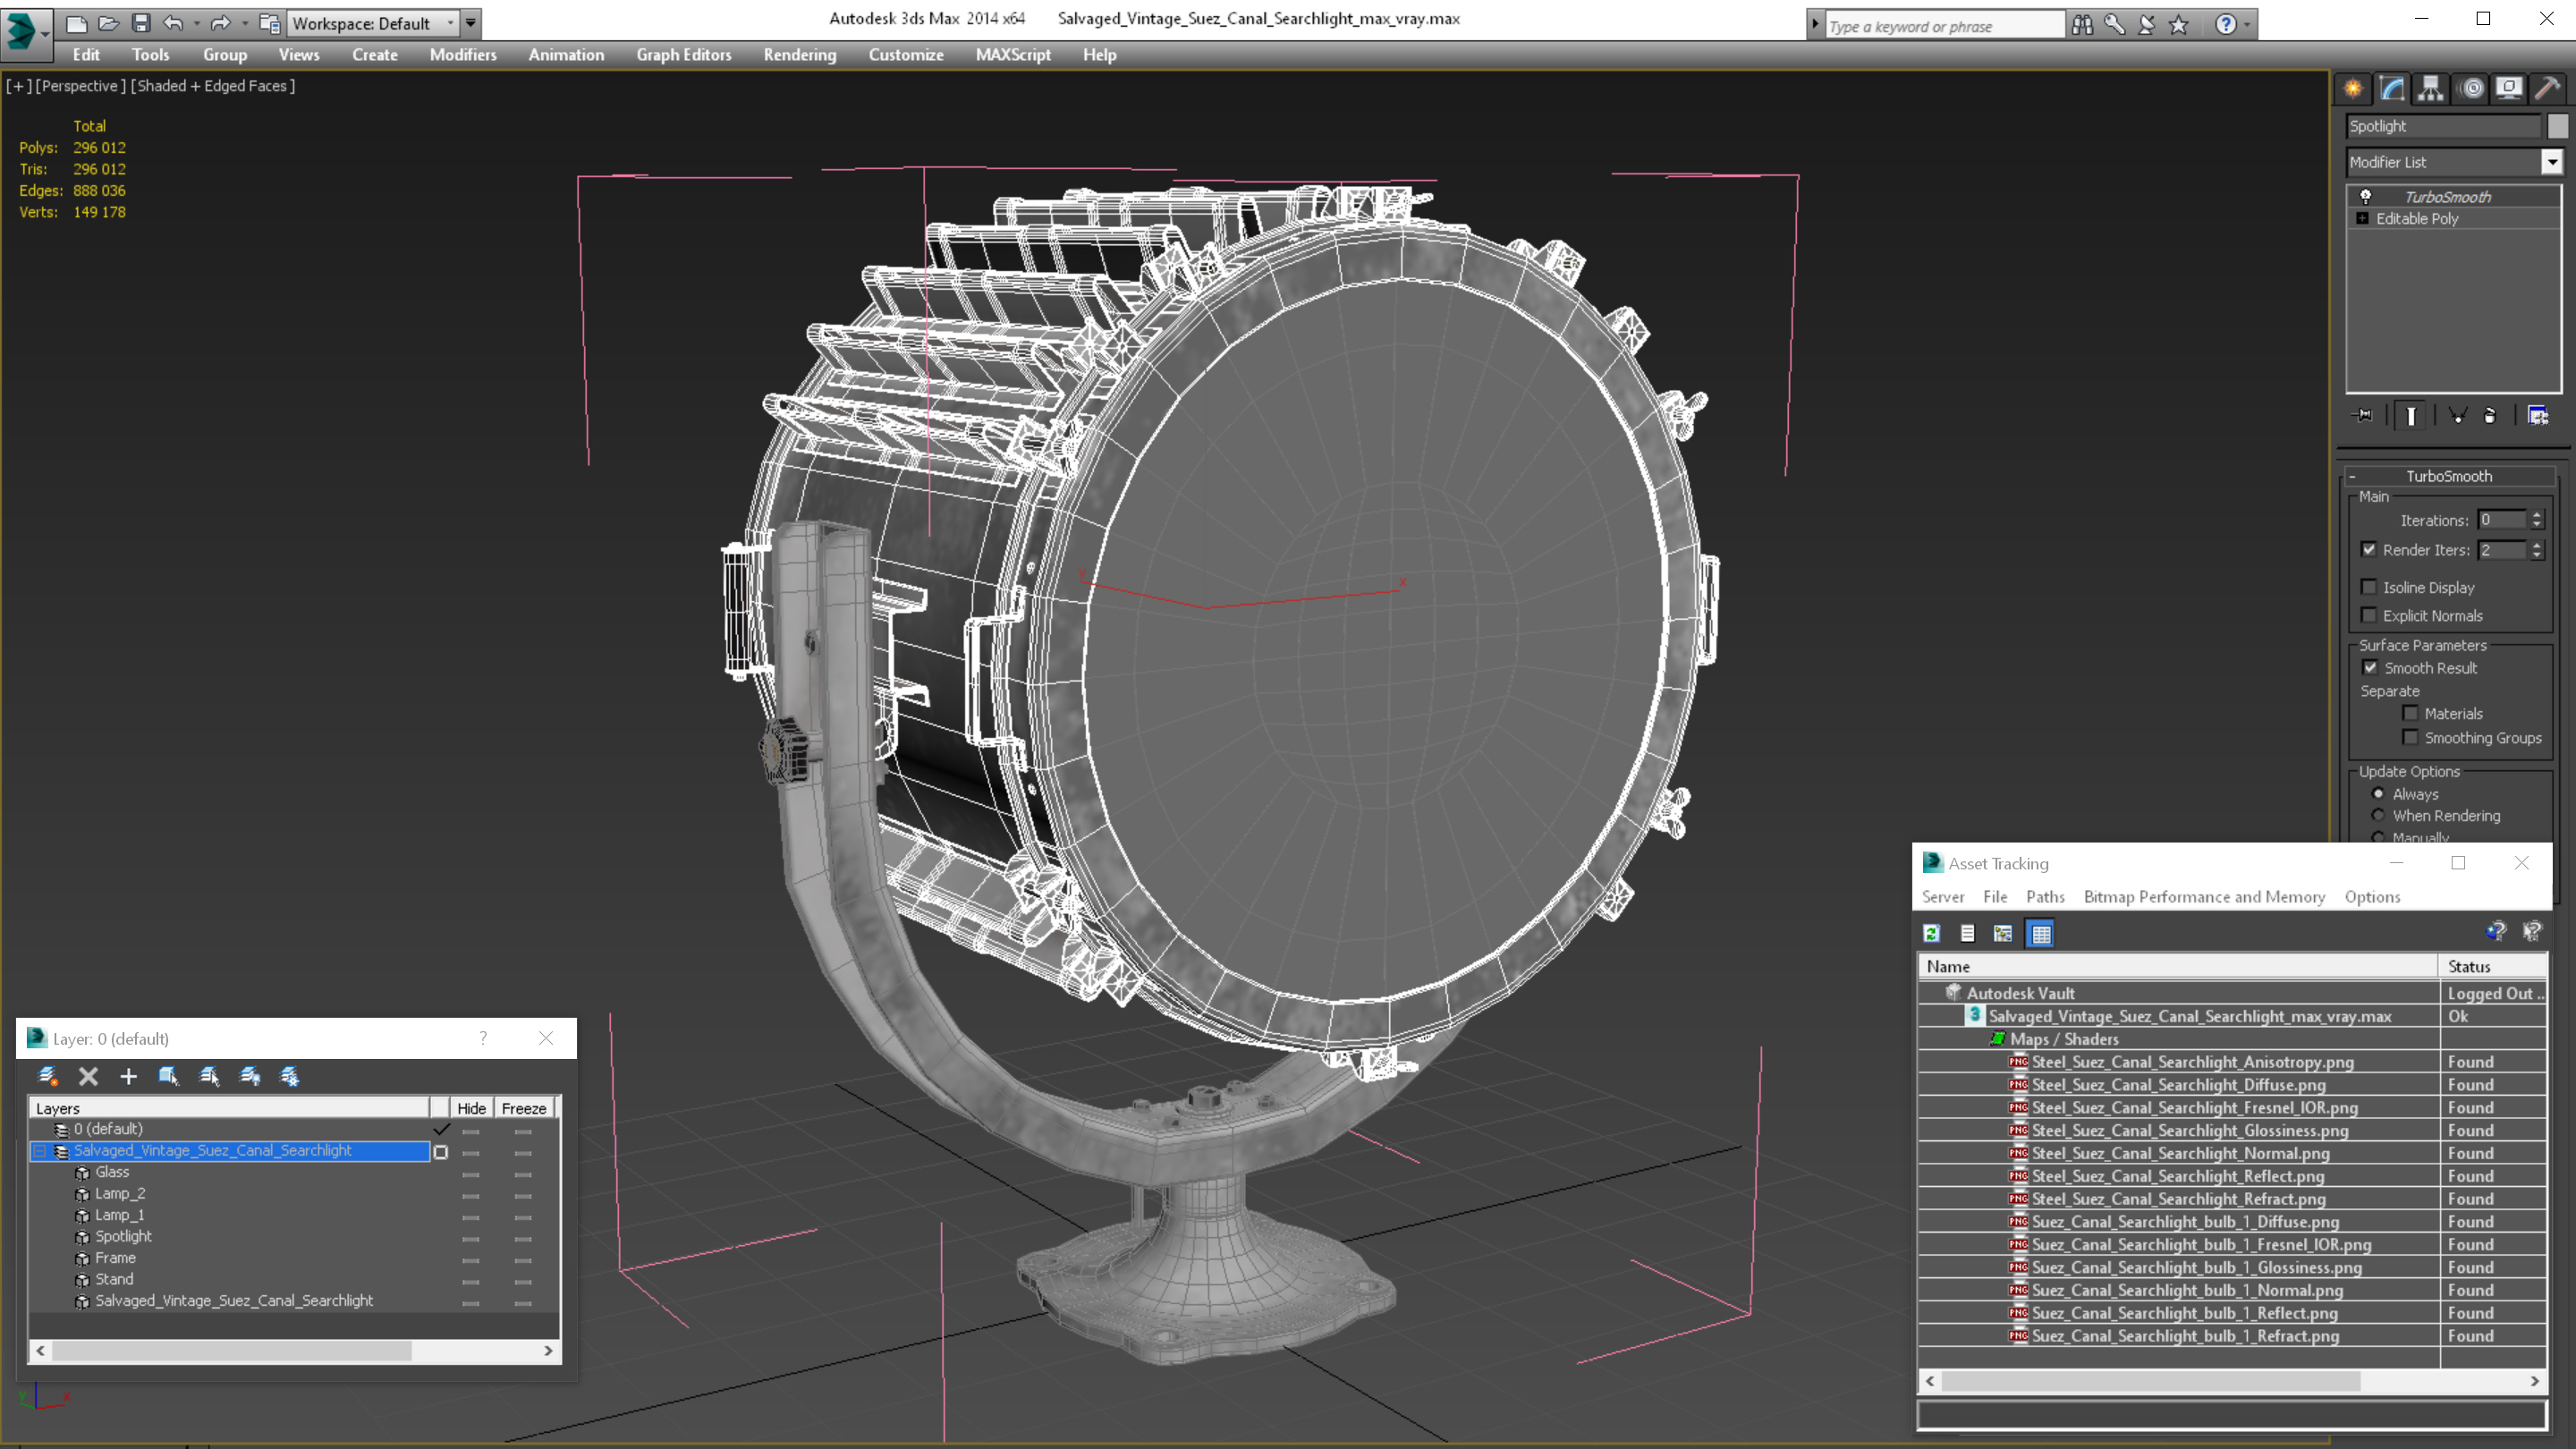Open Configure Modifier Sets icon

tap(2538, 415)
